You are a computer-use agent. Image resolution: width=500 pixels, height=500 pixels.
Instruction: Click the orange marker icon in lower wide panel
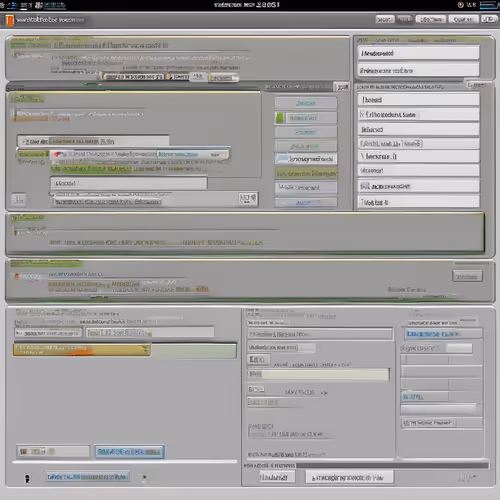coord(16,276)
